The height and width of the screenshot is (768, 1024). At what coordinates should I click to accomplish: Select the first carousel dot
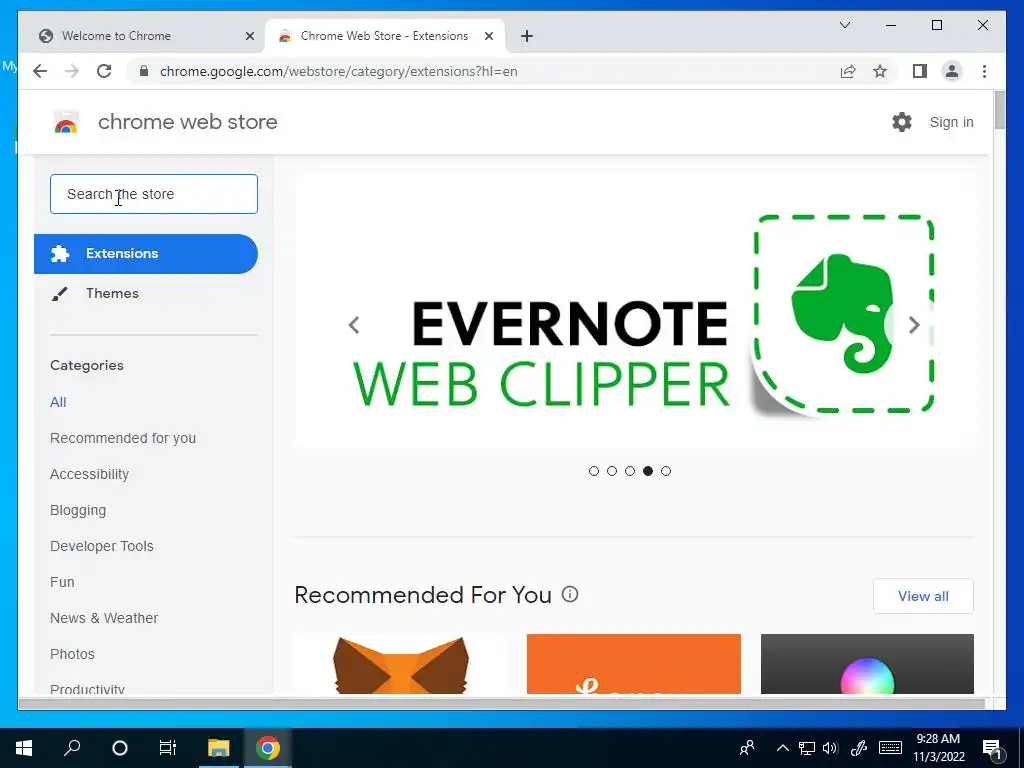point(594,471)
